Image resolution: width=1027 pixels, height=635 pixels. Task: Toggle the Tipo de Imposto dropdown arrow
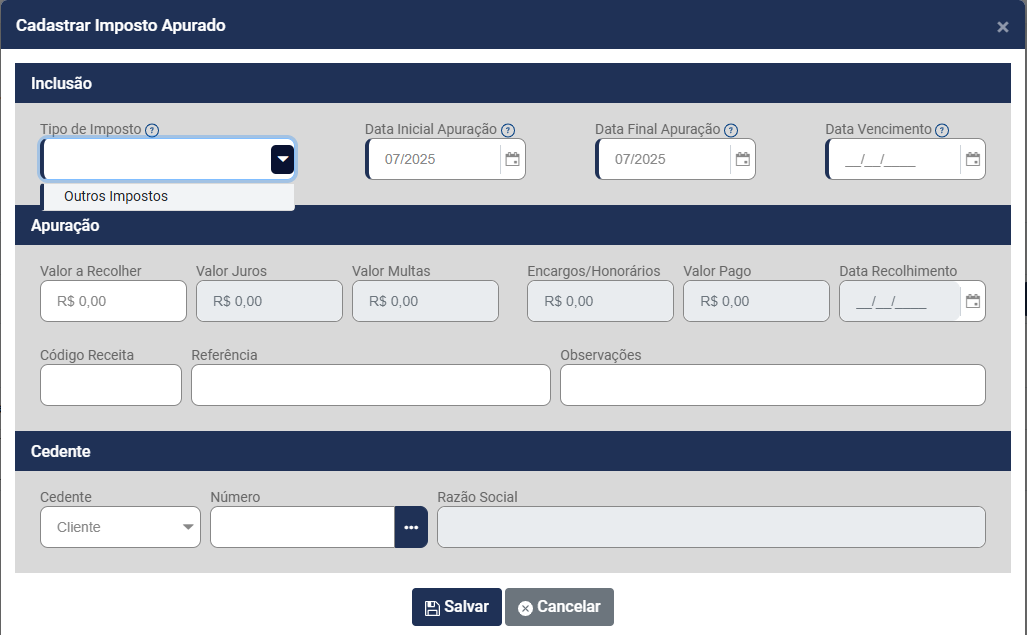tap(283, 159)
